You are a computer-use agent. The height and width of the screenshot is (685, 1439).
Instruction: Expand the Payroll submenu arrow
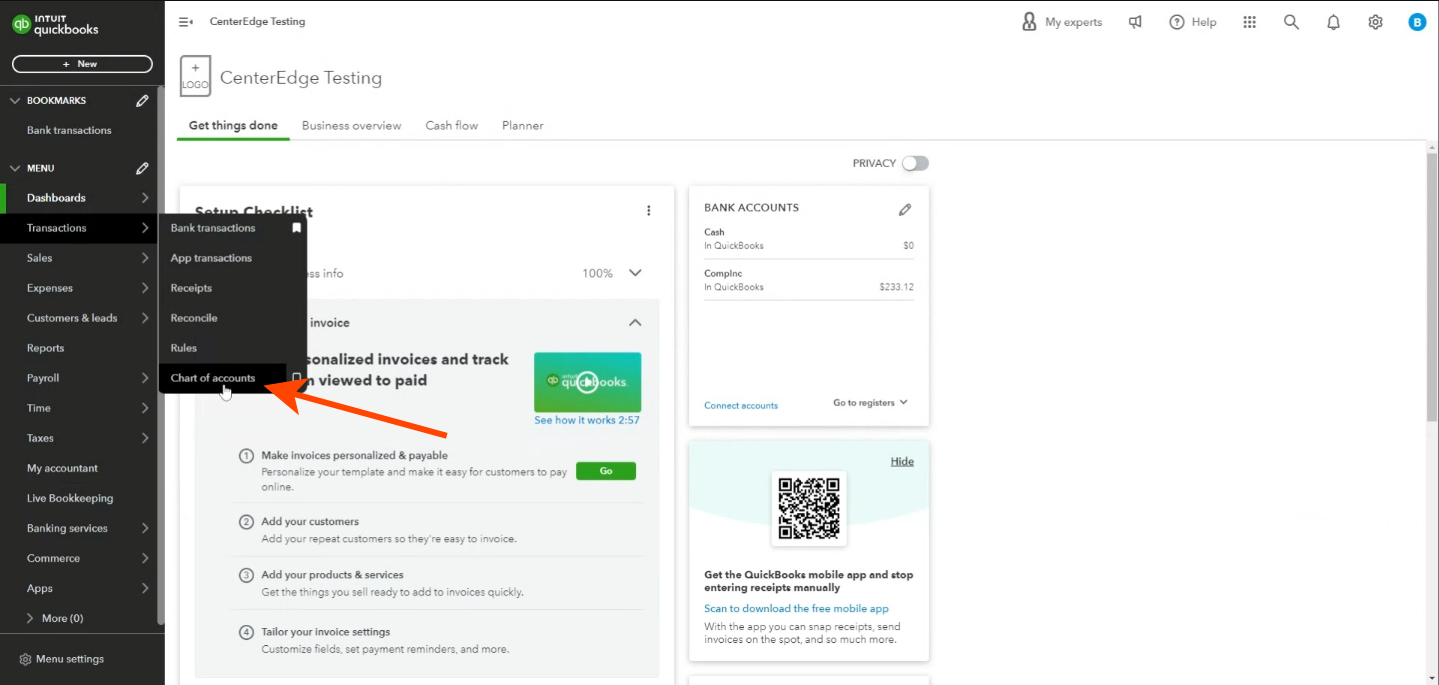pos(145,378)
